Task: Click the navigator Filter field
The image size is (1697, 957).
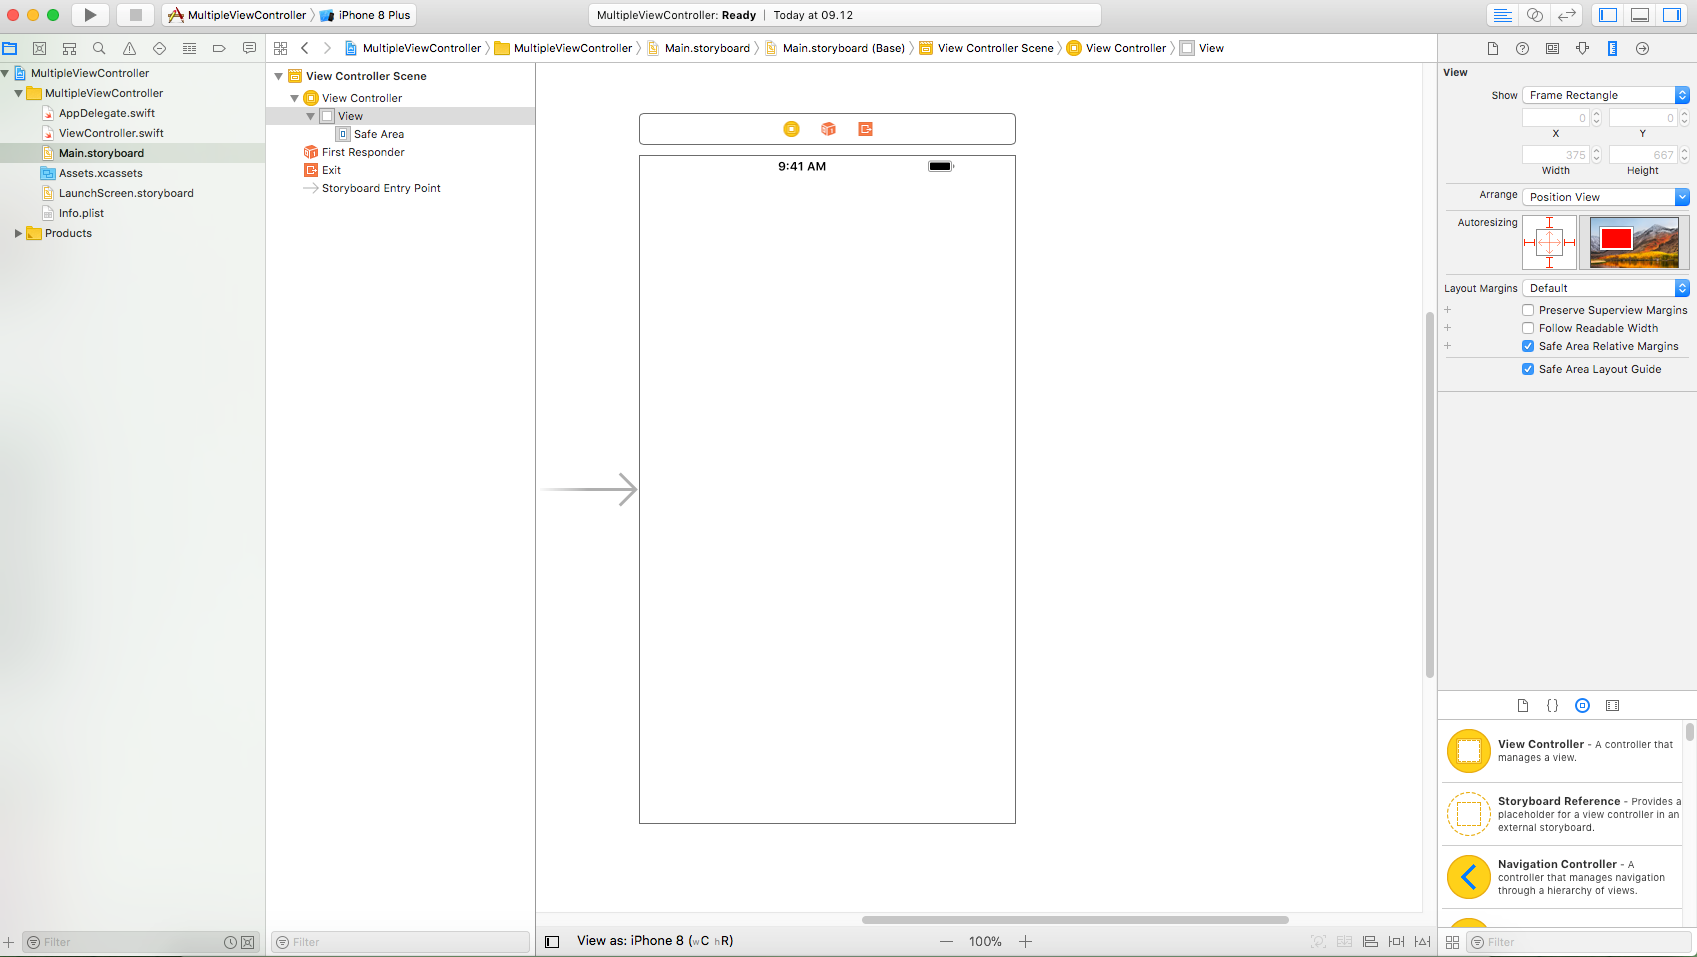Action: pos(130,941)
